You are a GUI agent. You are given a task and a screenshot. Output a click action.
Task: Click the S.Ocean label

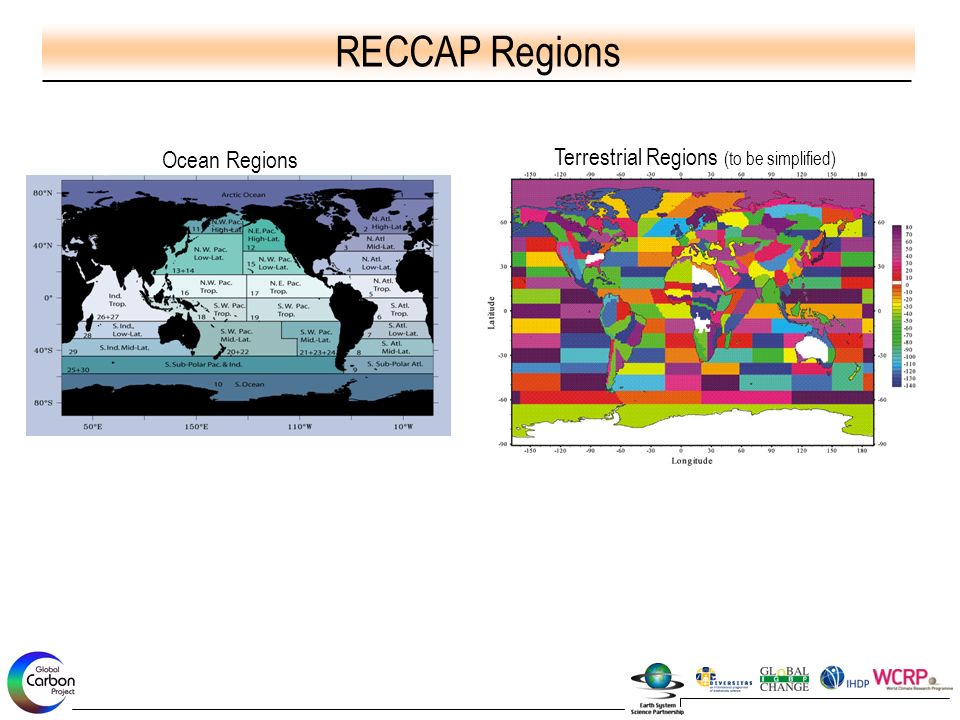[250, 384]
